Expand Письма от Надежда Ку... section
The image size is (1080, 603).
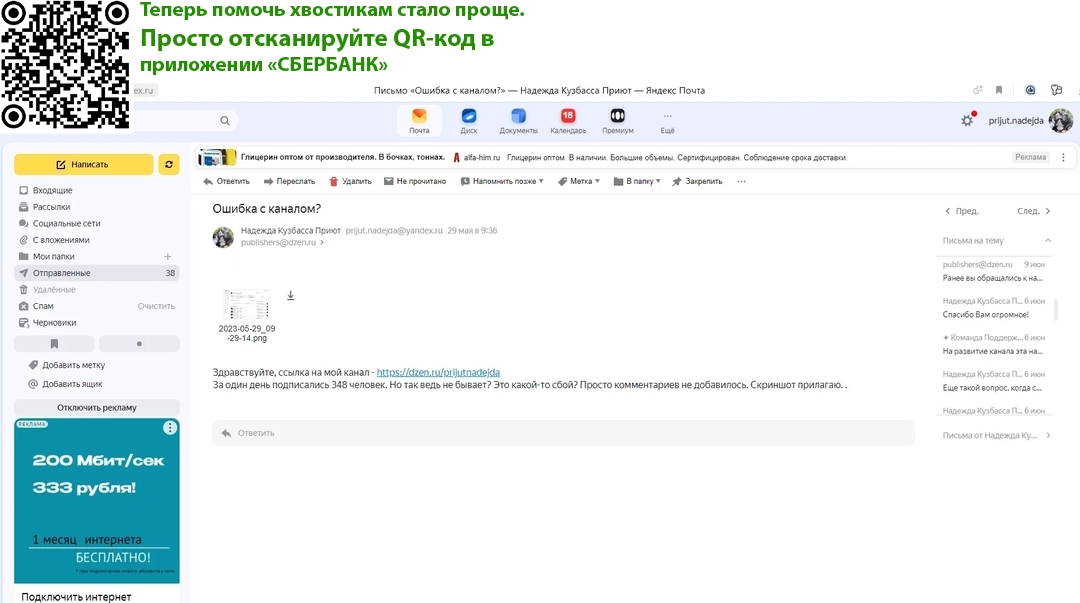pyautogui.click(x=997, y=436)
